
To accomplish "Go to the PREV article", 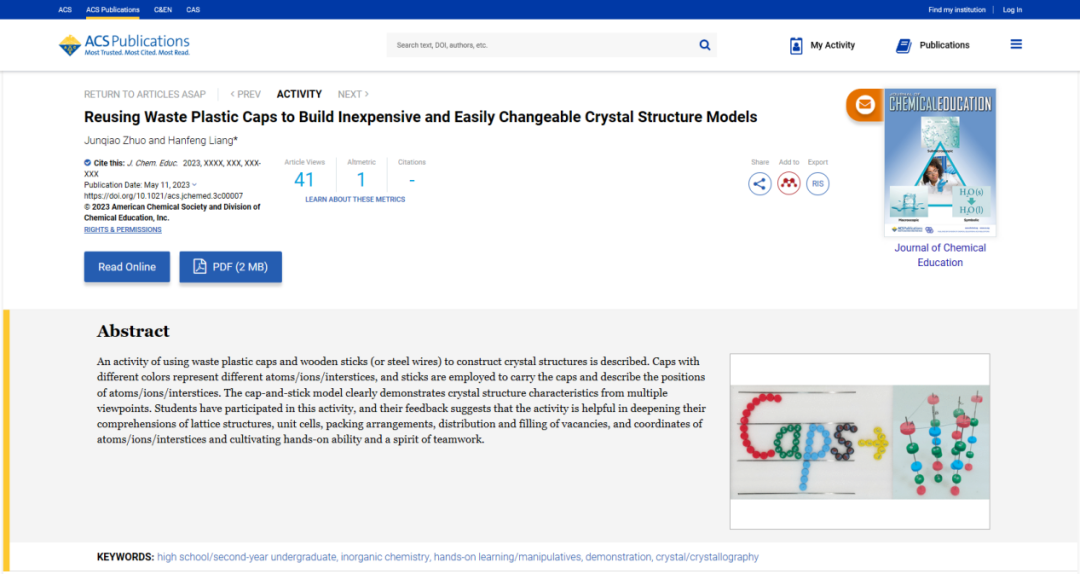I will (x=245, y=94).
